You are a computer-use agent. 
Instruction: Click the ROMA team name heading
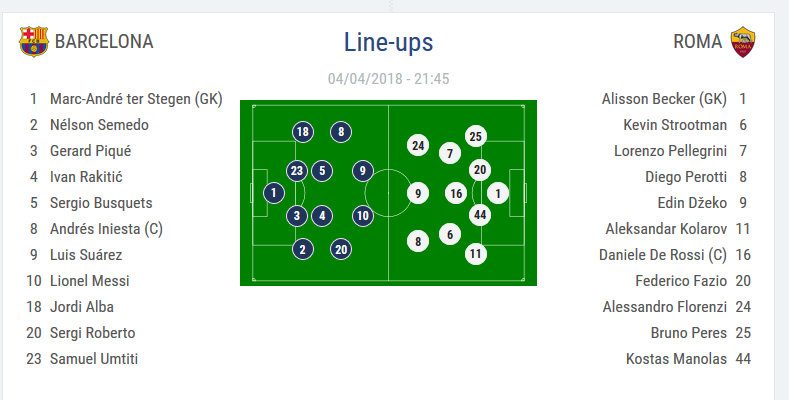(697, 42)
